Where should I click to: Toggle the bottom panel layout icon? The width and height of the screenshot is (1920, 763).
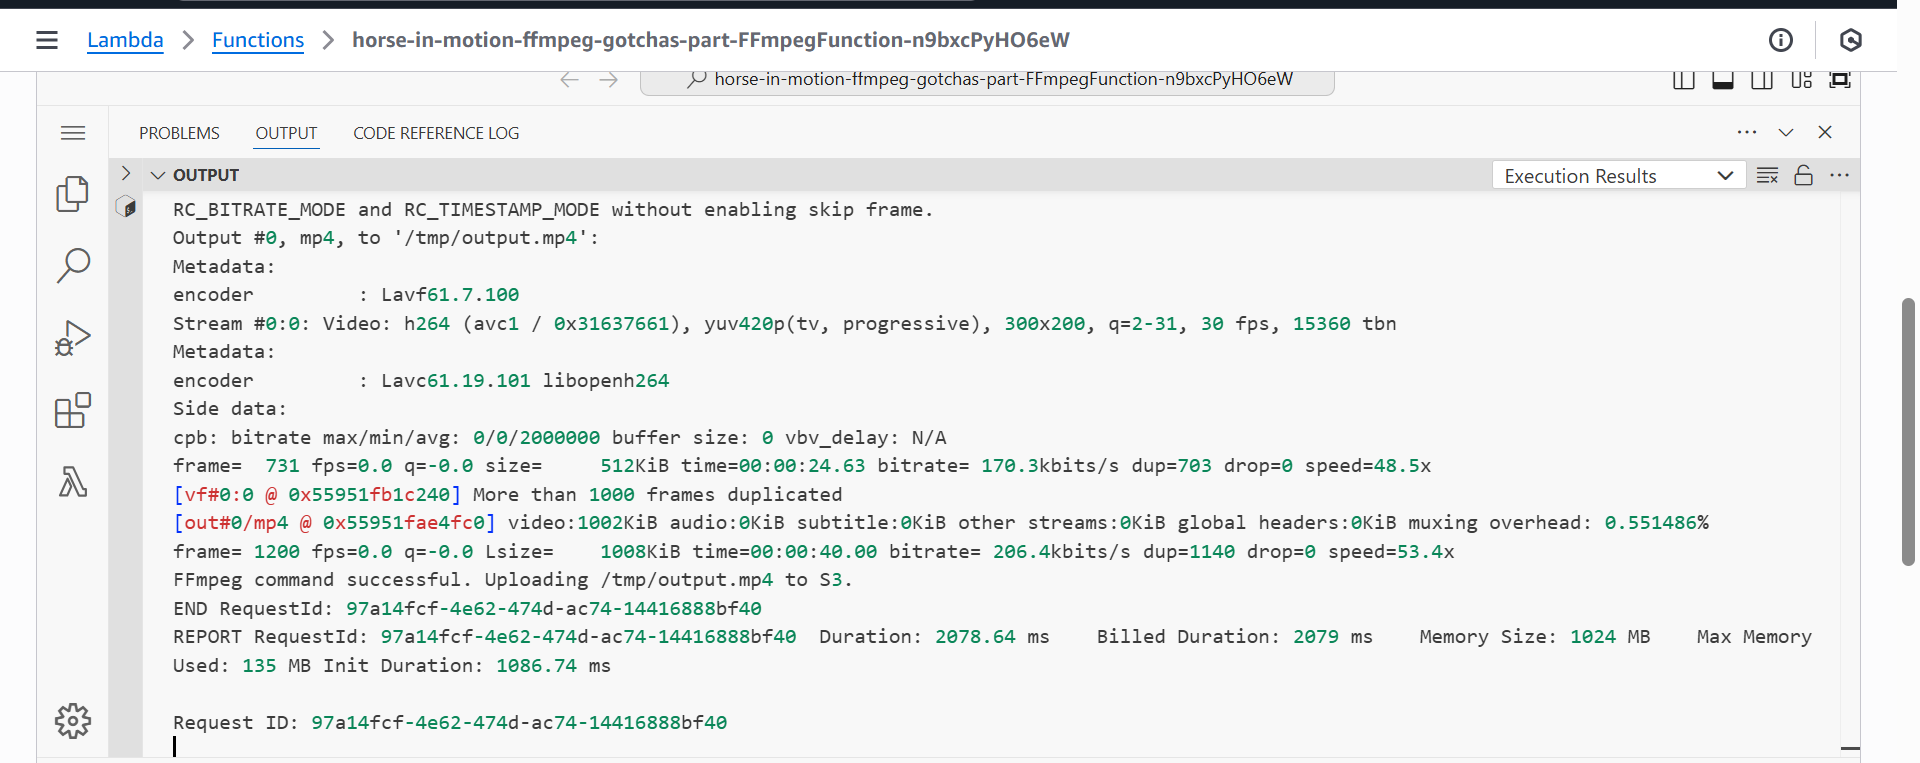(x=1723, y=80)
